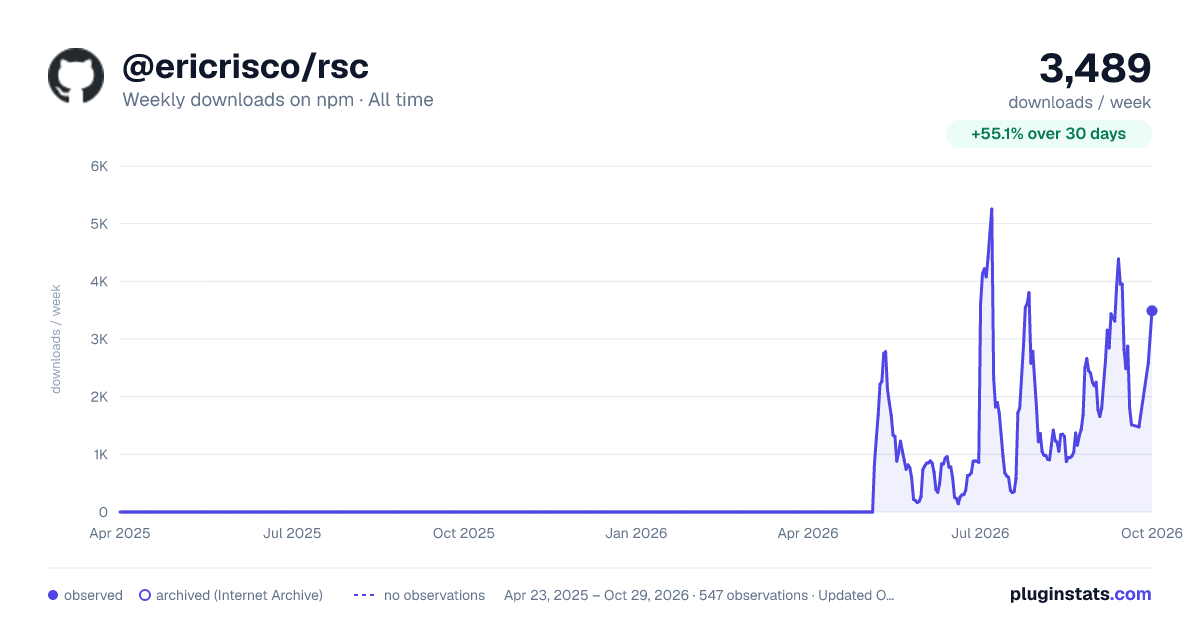Click the 3,489 downloads count
1200x630 pixels.
[1095, 68]
